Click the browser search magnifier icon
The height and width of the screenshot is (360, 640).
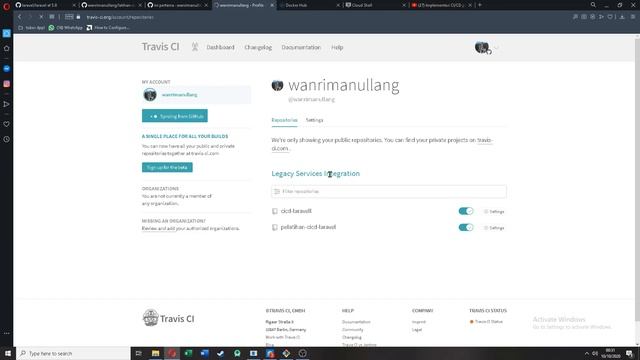tap(593, 5)
